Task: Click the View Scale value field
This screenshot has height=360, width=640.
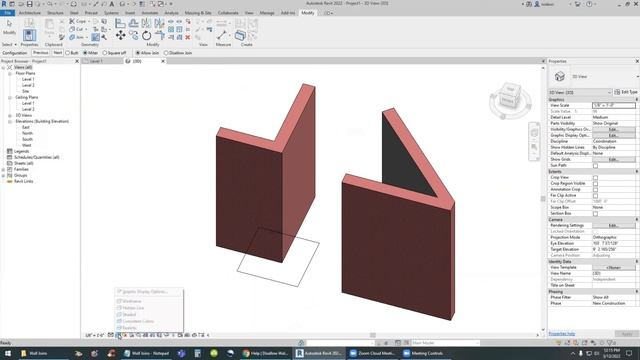Action: point(613,105)
